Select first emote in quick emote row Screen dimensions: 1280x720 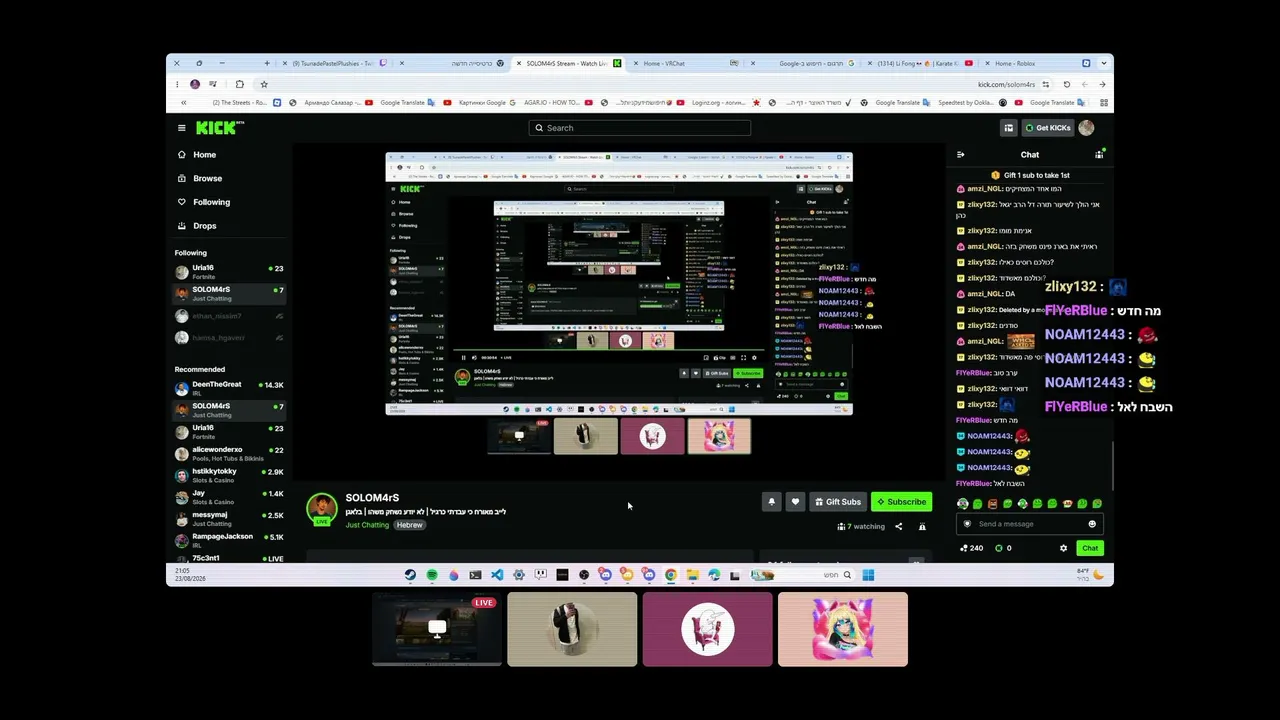click(962, 504)
